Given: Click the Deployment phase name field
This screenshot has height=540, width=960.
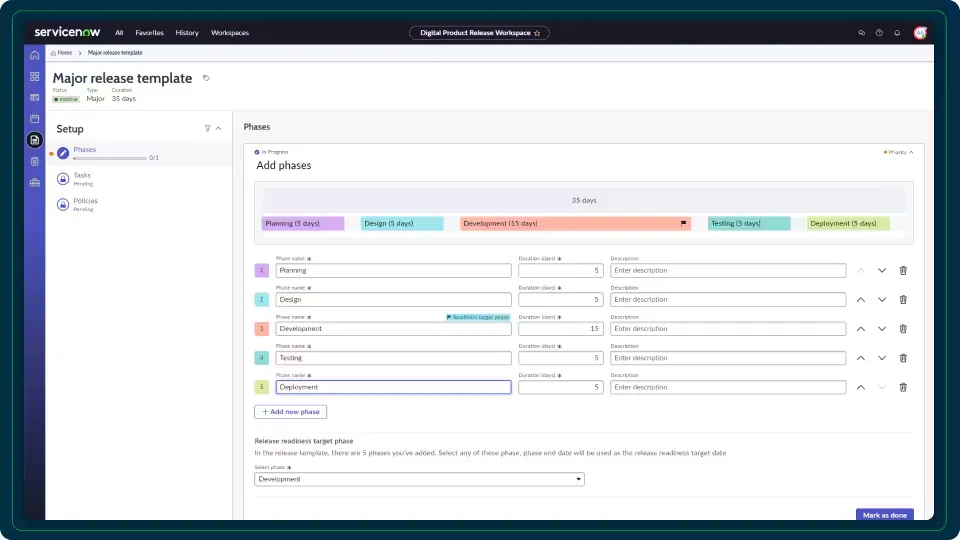Looking at the screenshot, I should [x=393, y=388].
